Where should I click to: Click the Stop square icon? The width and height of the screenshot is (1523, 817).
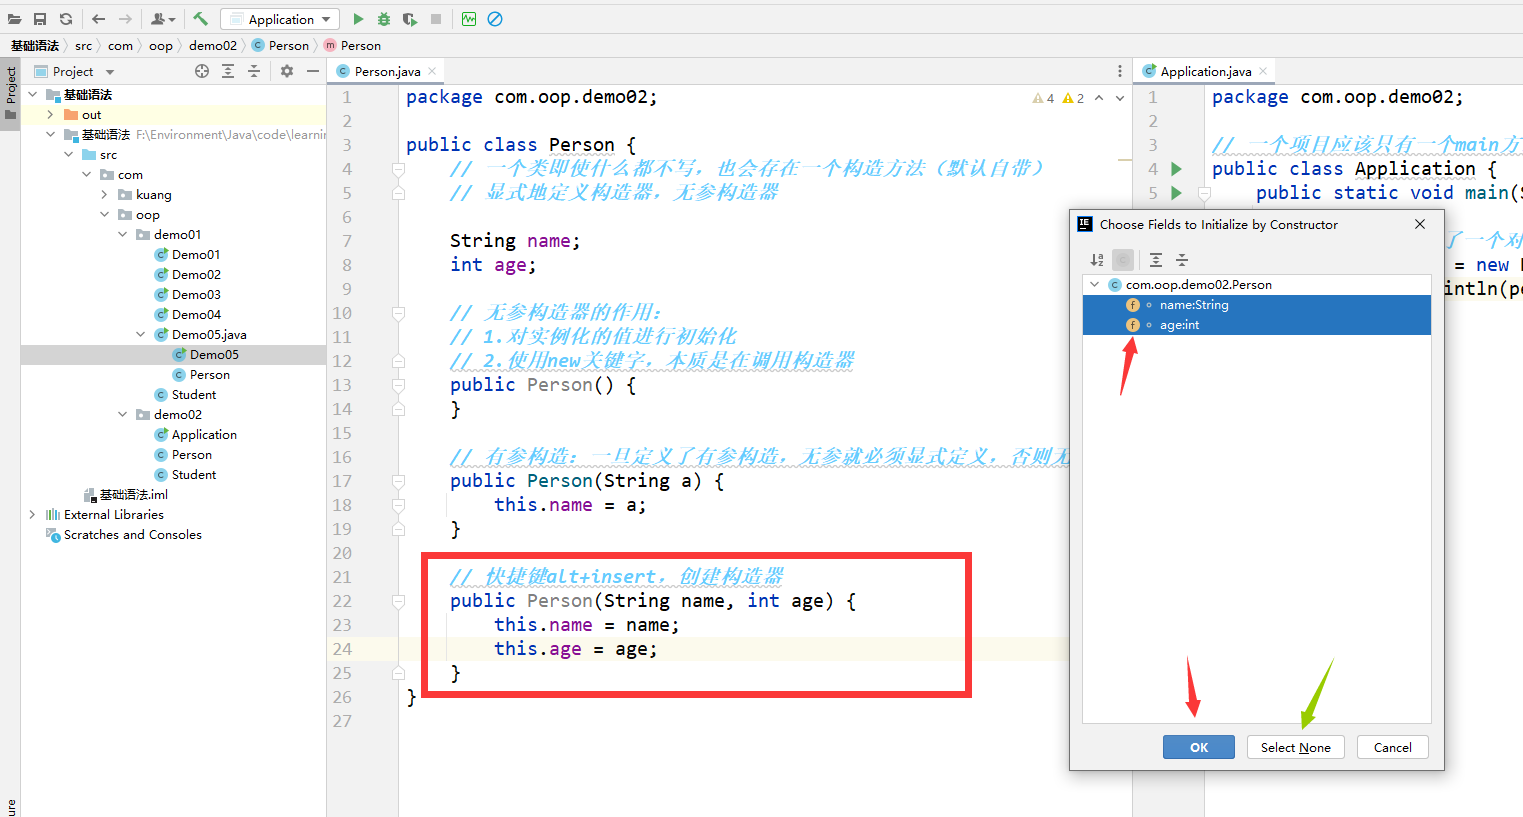click(436, 19)
